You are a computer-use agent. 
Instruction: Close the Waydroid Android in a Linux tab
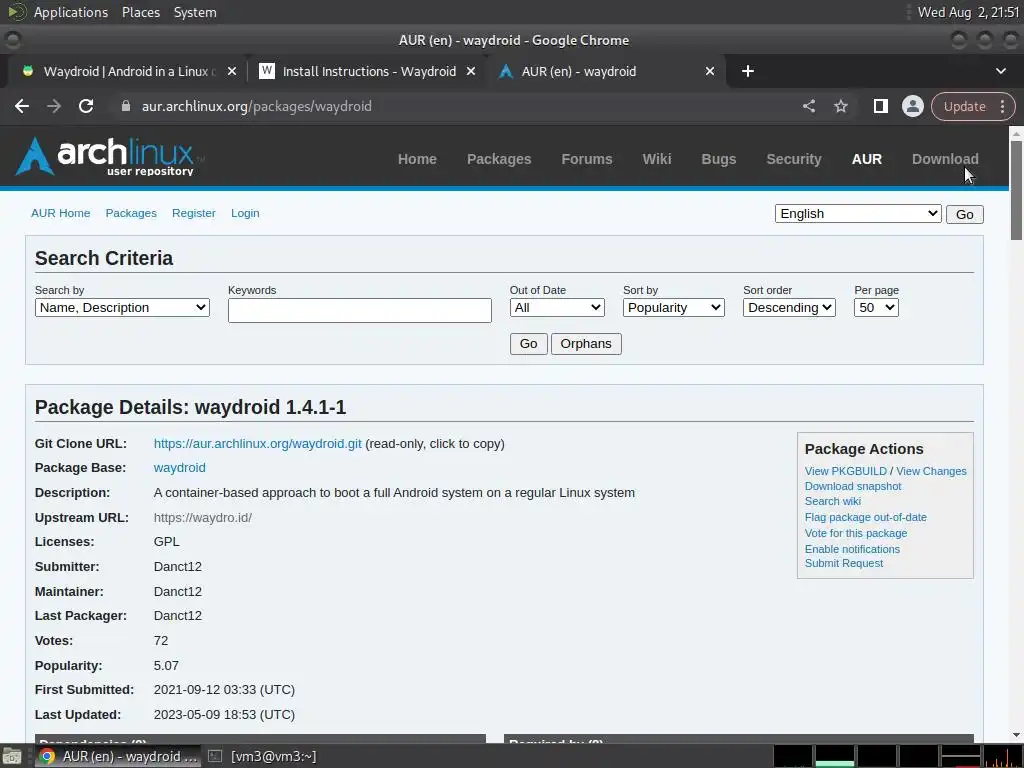coord(232,71)
